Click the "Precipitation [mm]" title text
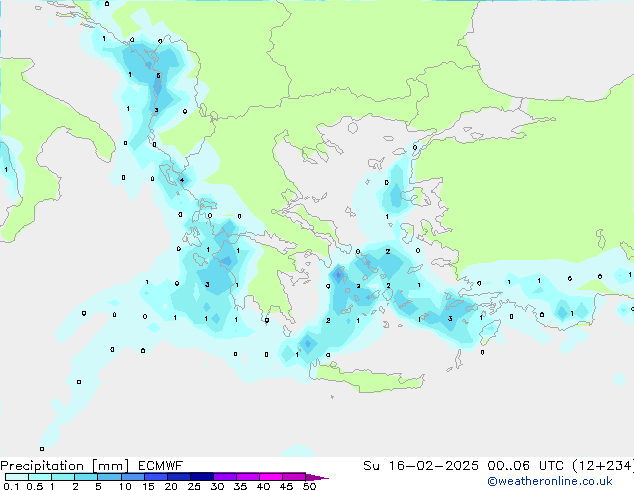This screenshot has width=634, height=490. [64, 466]
